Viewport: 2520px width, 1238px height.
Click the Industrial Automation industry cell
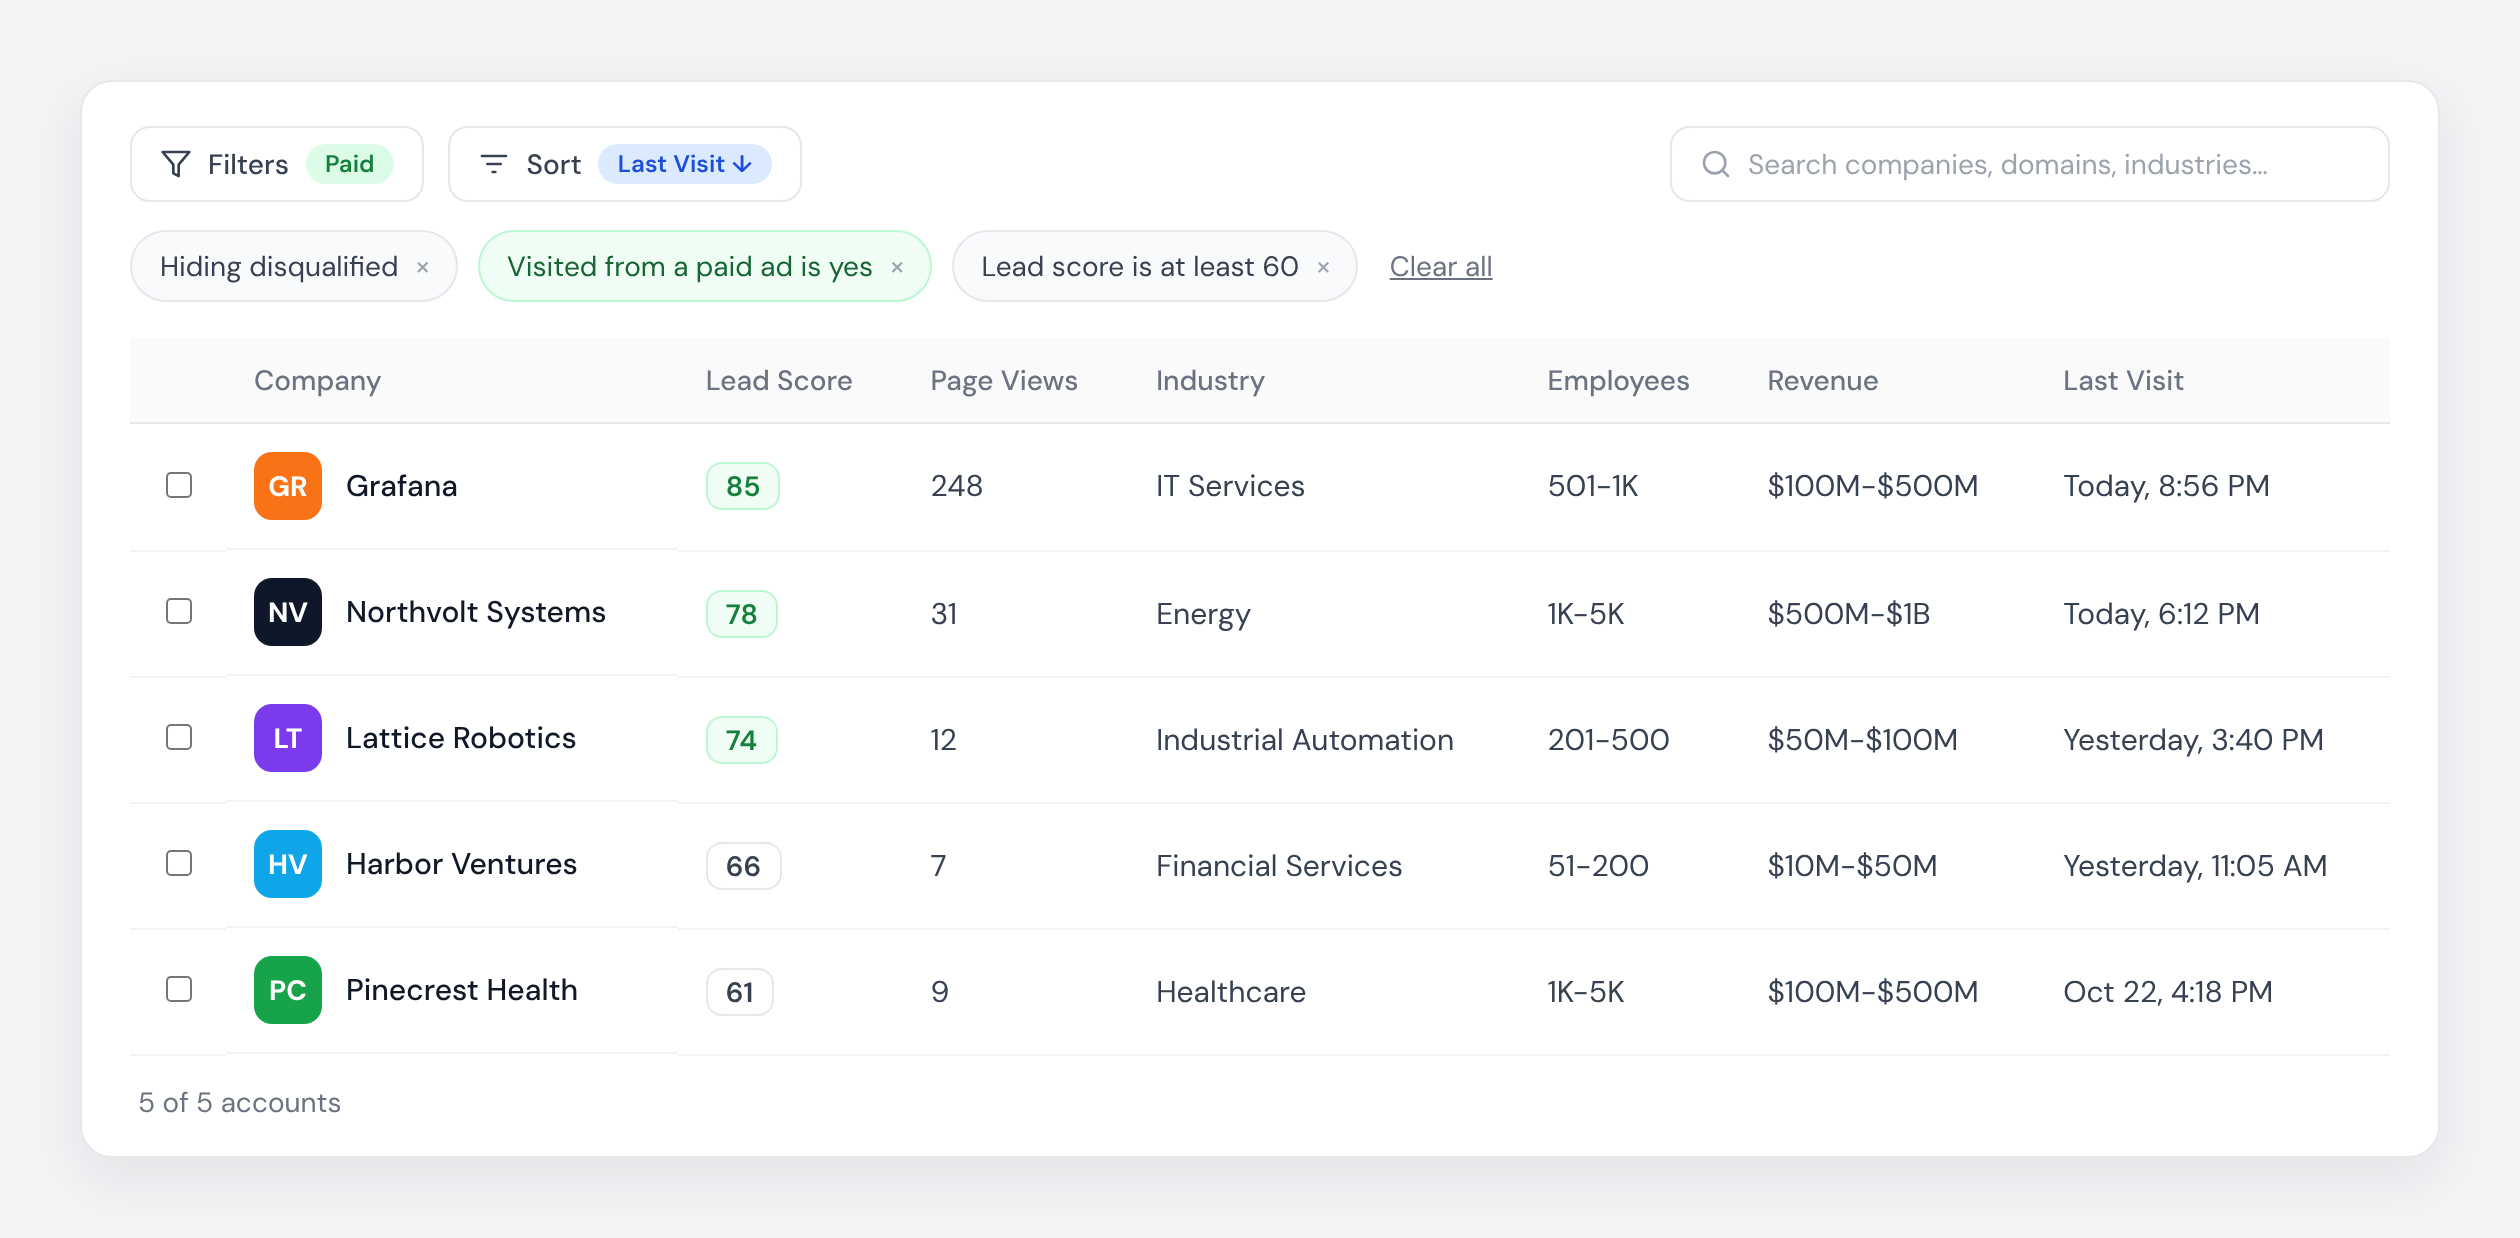click(x=1305, y=740)
